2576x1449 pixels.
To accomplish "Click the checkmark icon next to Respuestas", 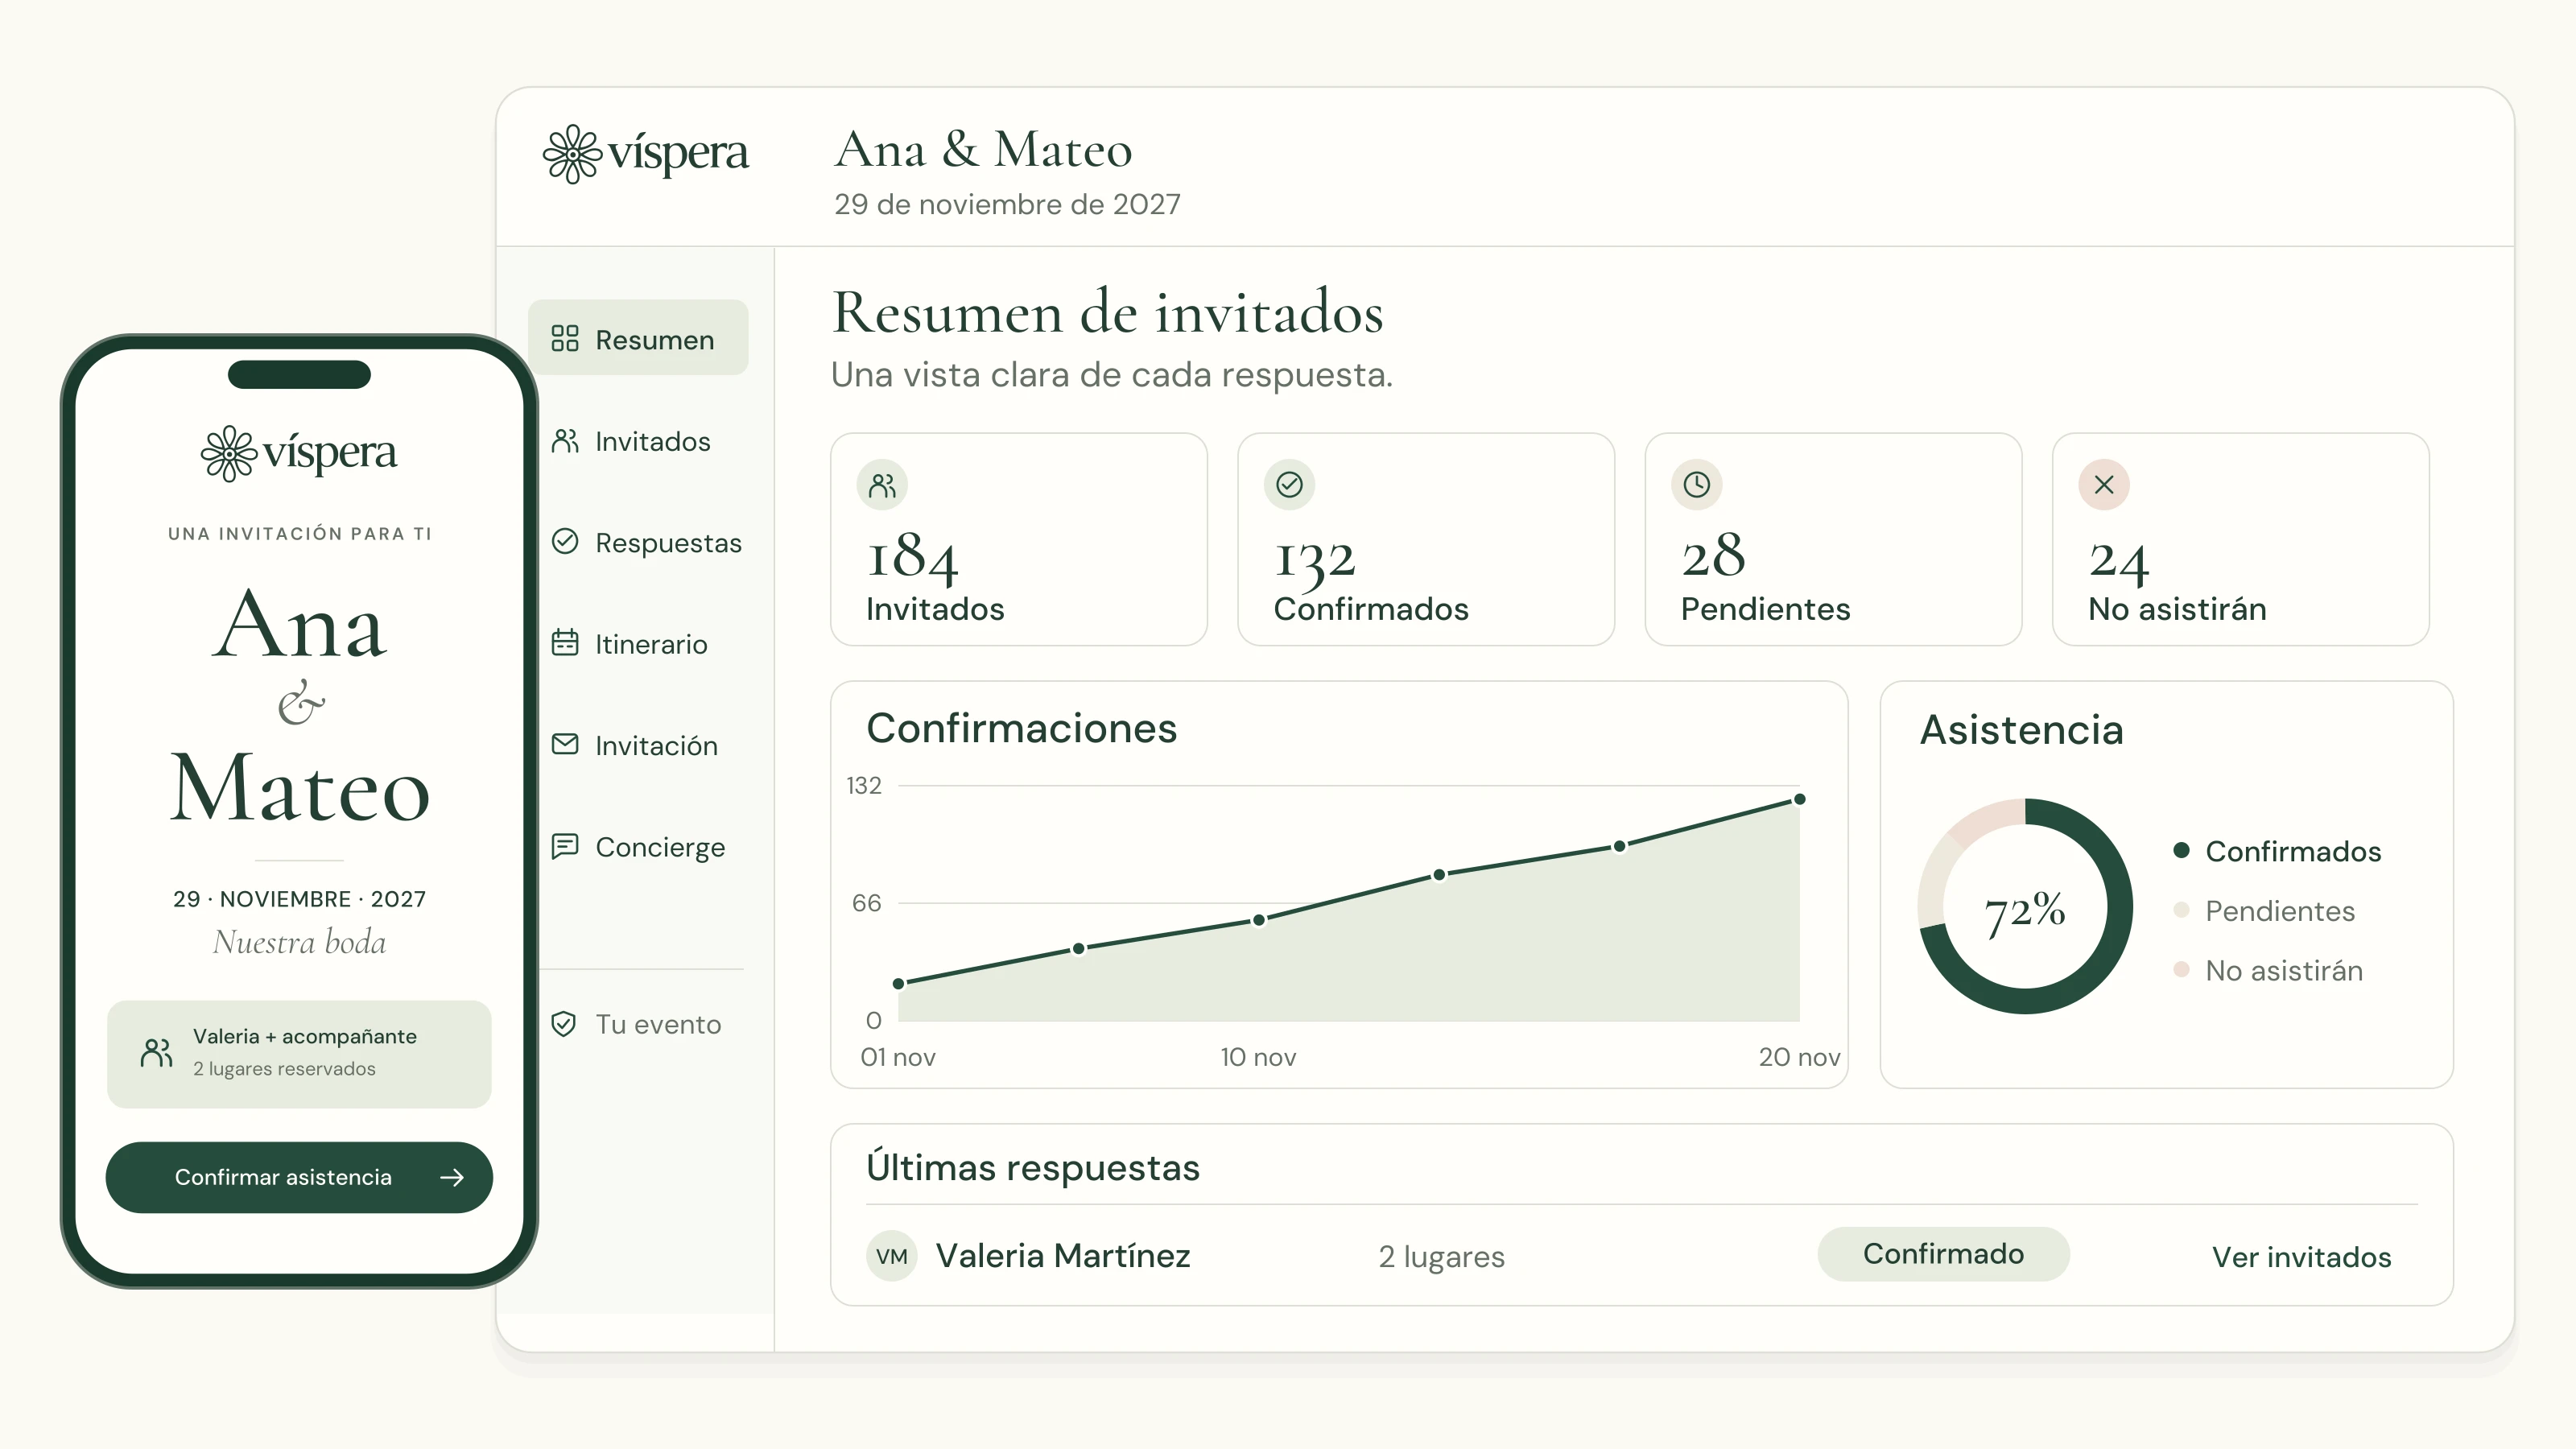I will click(x=565, y=542).
